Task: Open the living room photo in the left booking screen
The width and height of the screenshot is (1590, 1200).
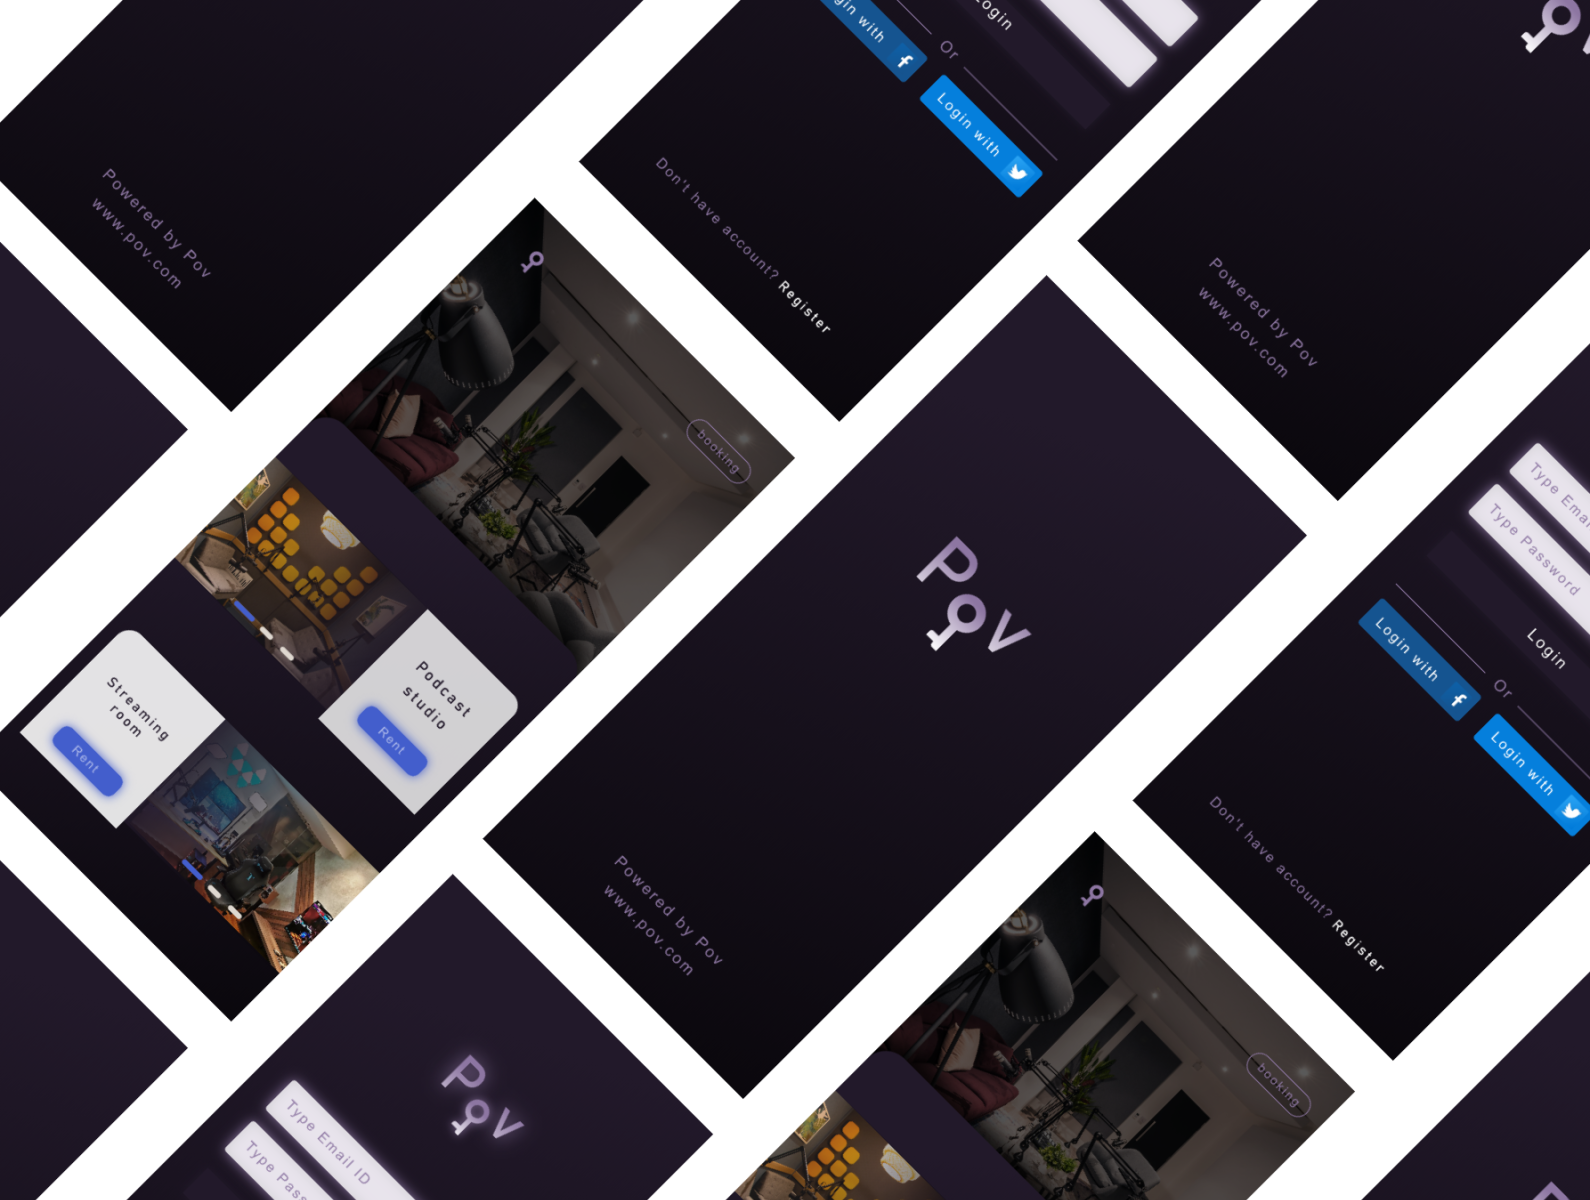Action: click(x=555, y=430)
